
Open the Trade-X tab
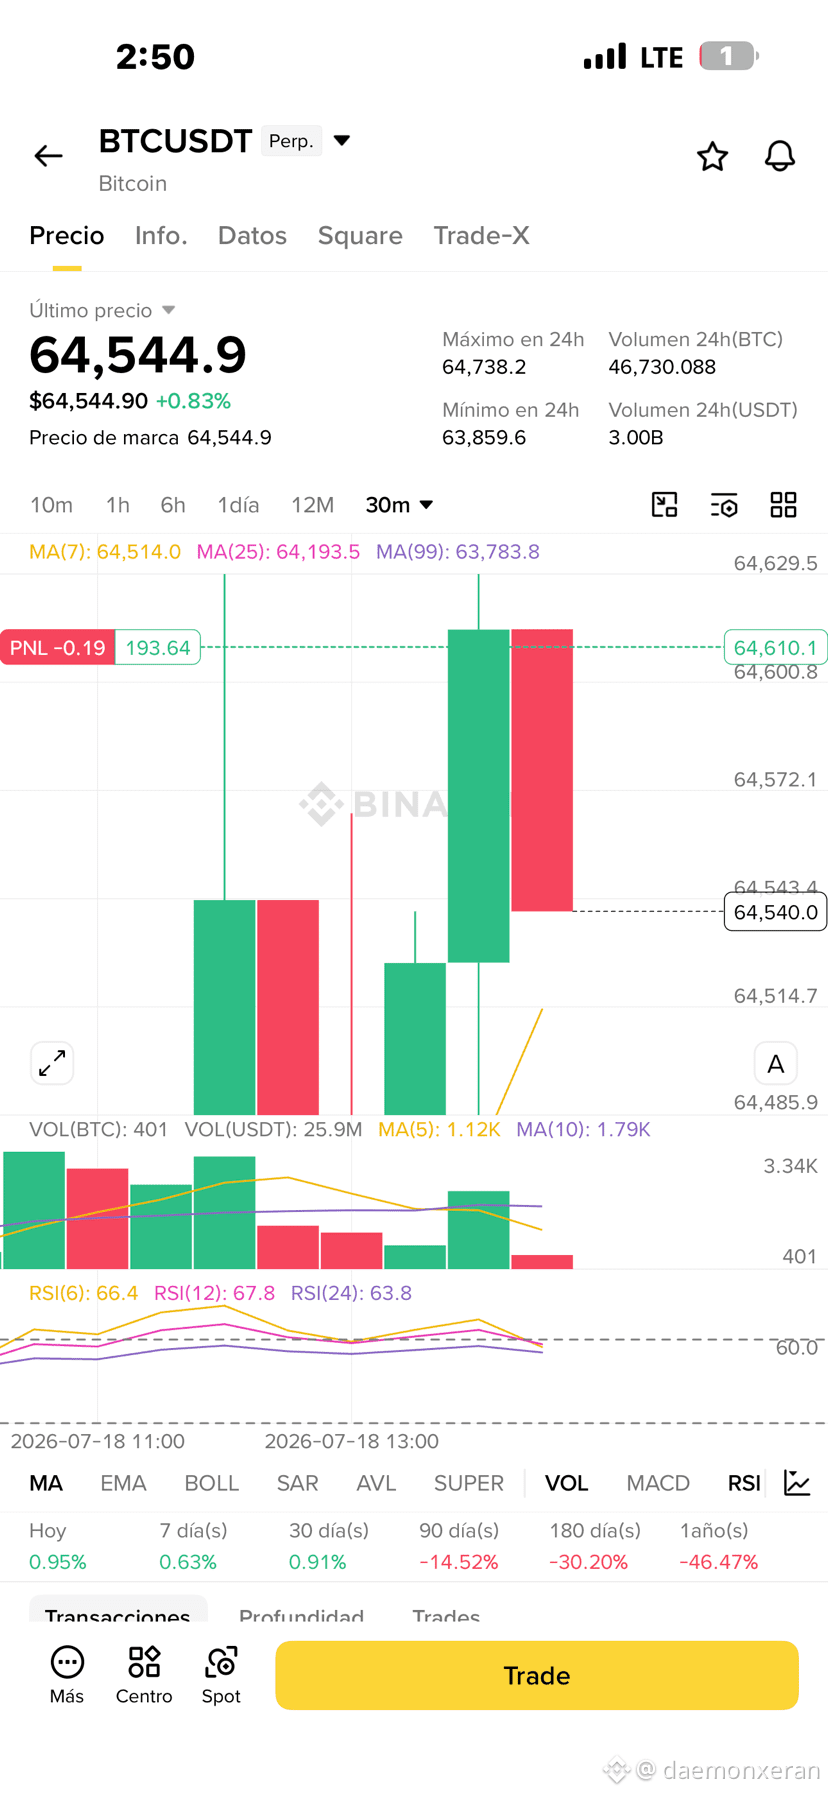481,236
